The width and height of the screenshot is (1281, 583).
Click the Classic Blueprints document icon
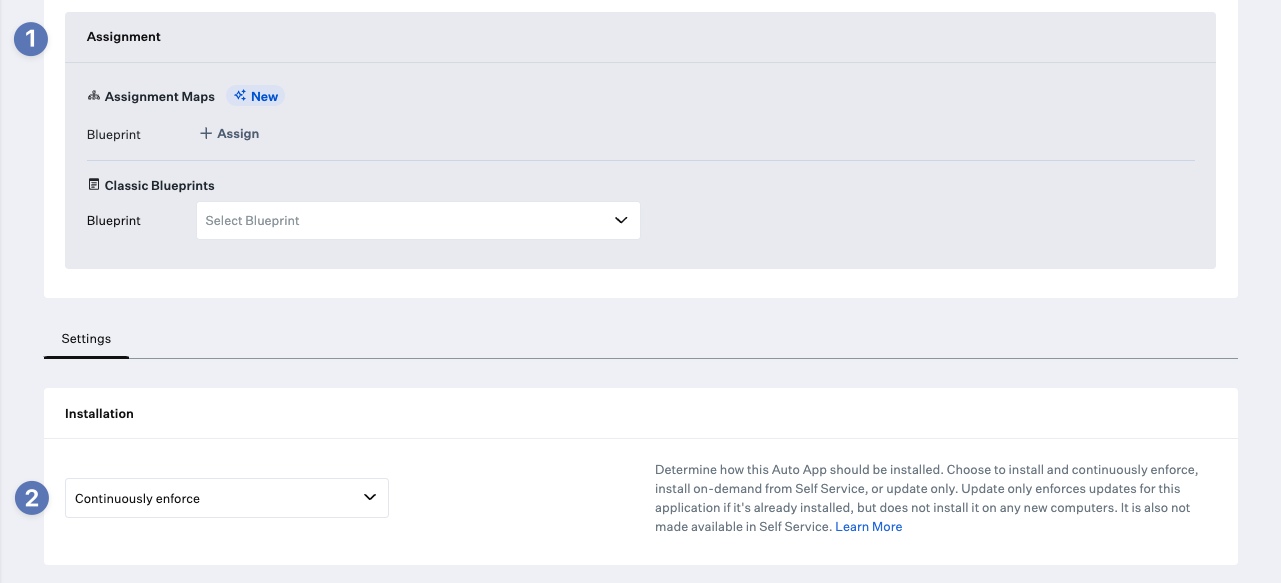(x=94, y=185)
